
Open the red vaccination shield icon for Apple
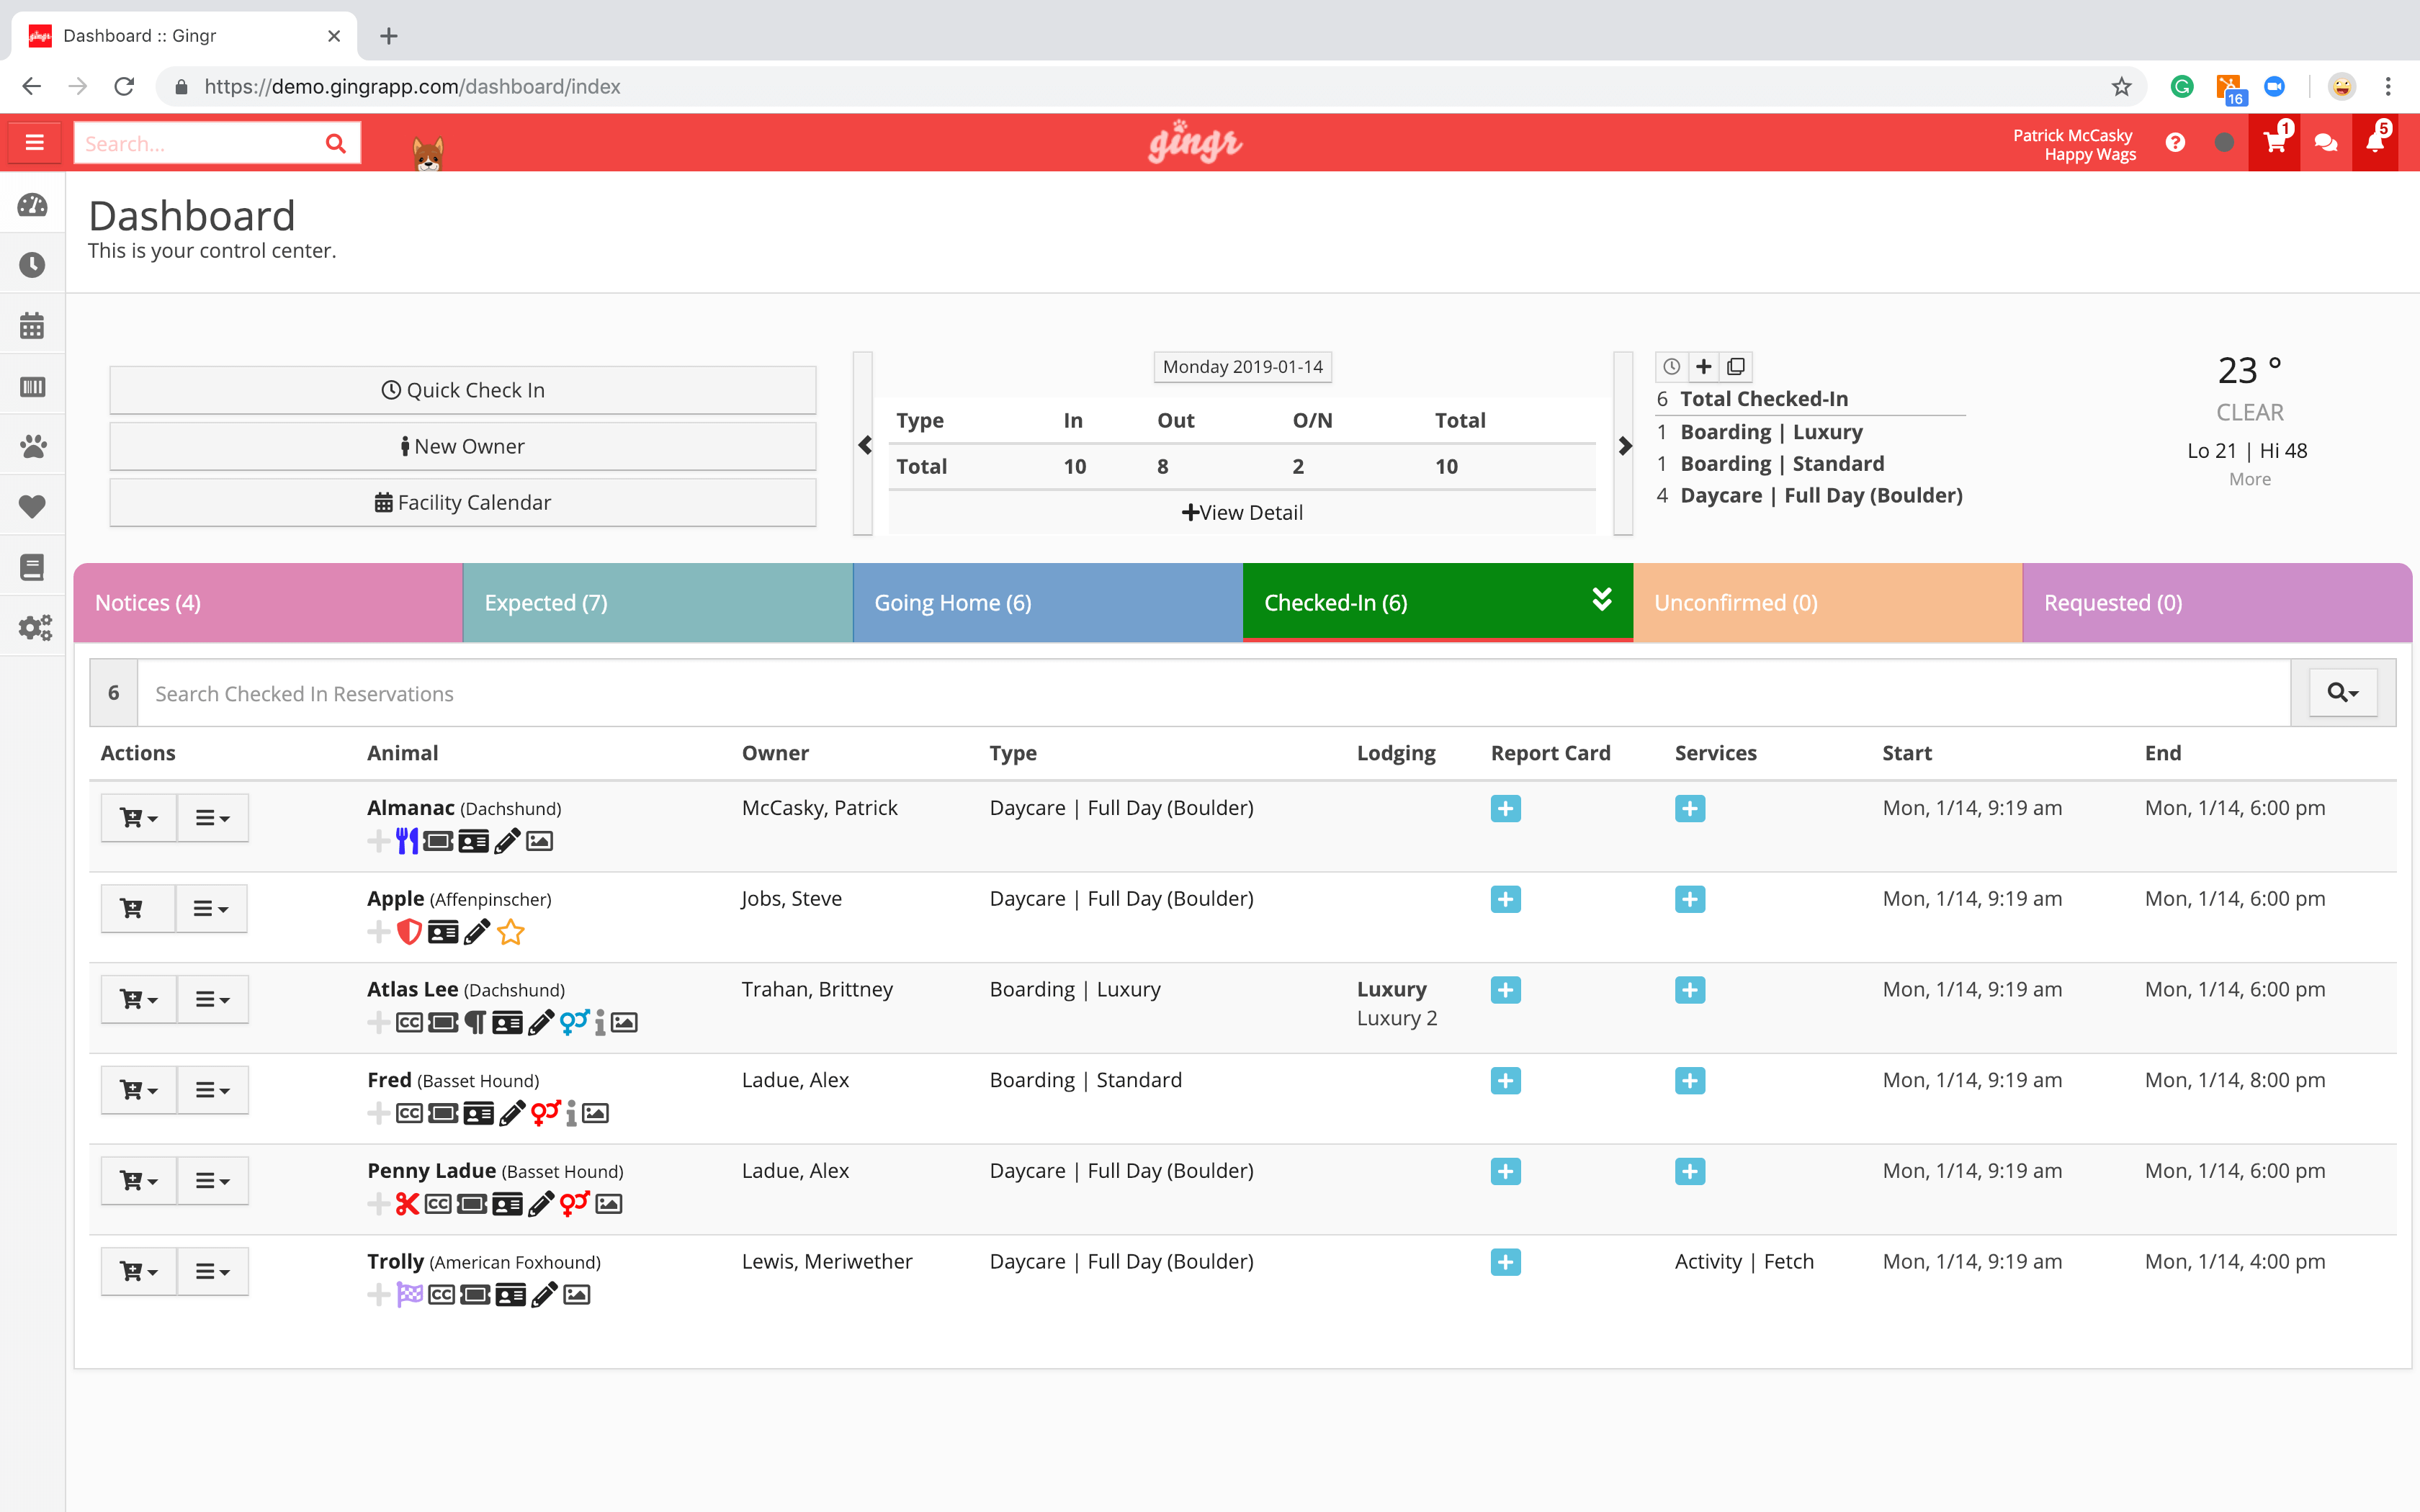pyautogui.click(x=409, y=932)
